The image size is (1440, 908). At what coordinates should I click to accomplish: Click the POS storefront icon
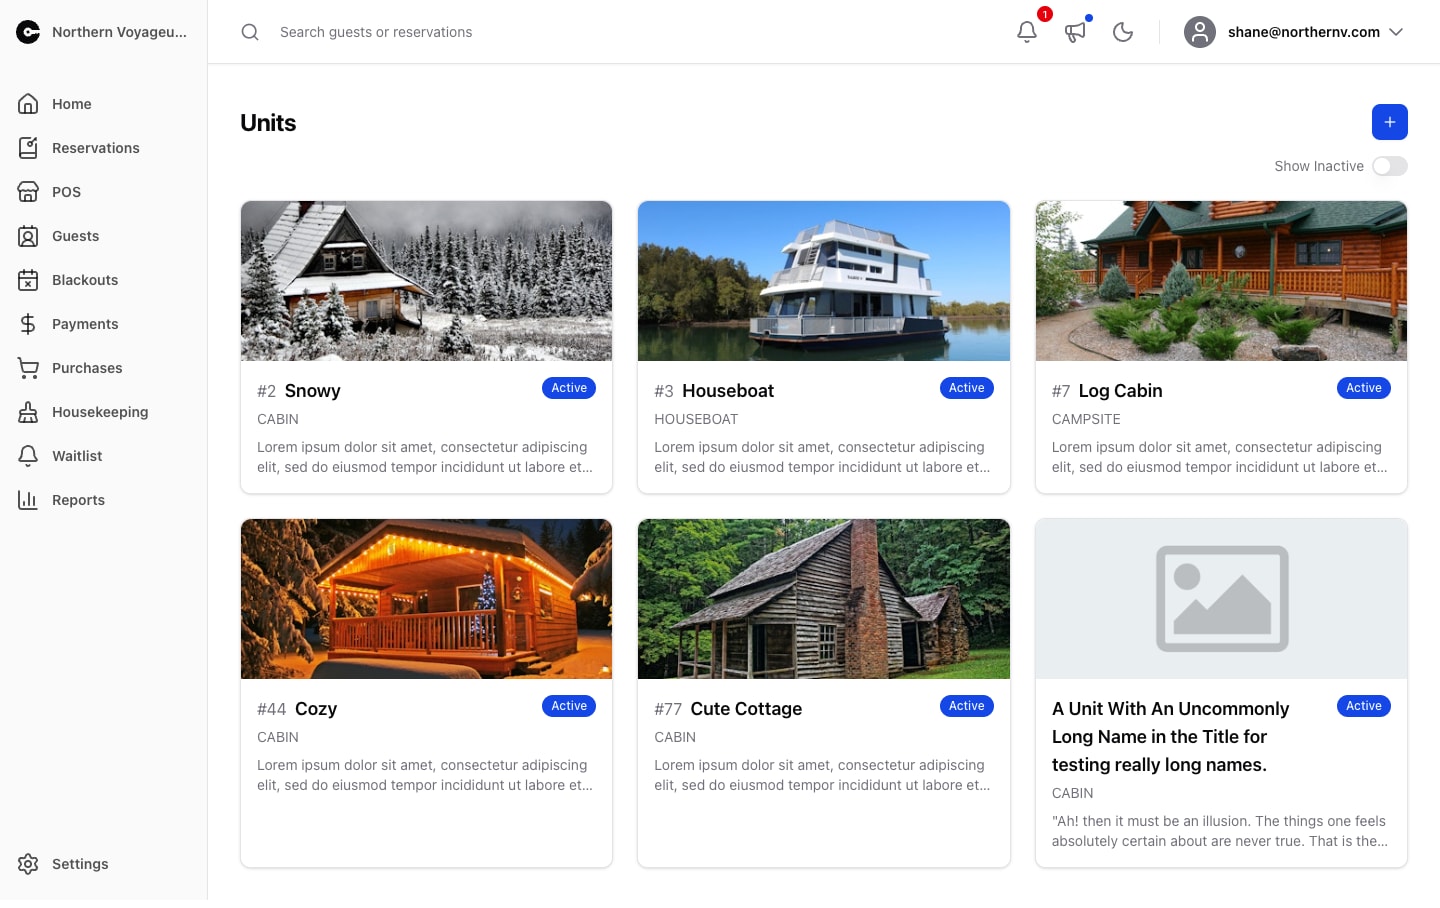(28, 192)
